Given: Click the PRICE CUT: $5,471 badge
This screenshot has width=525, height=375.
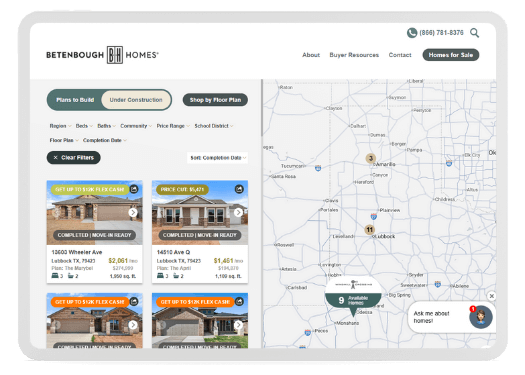Looking at the screenshot, I should 182,190.
